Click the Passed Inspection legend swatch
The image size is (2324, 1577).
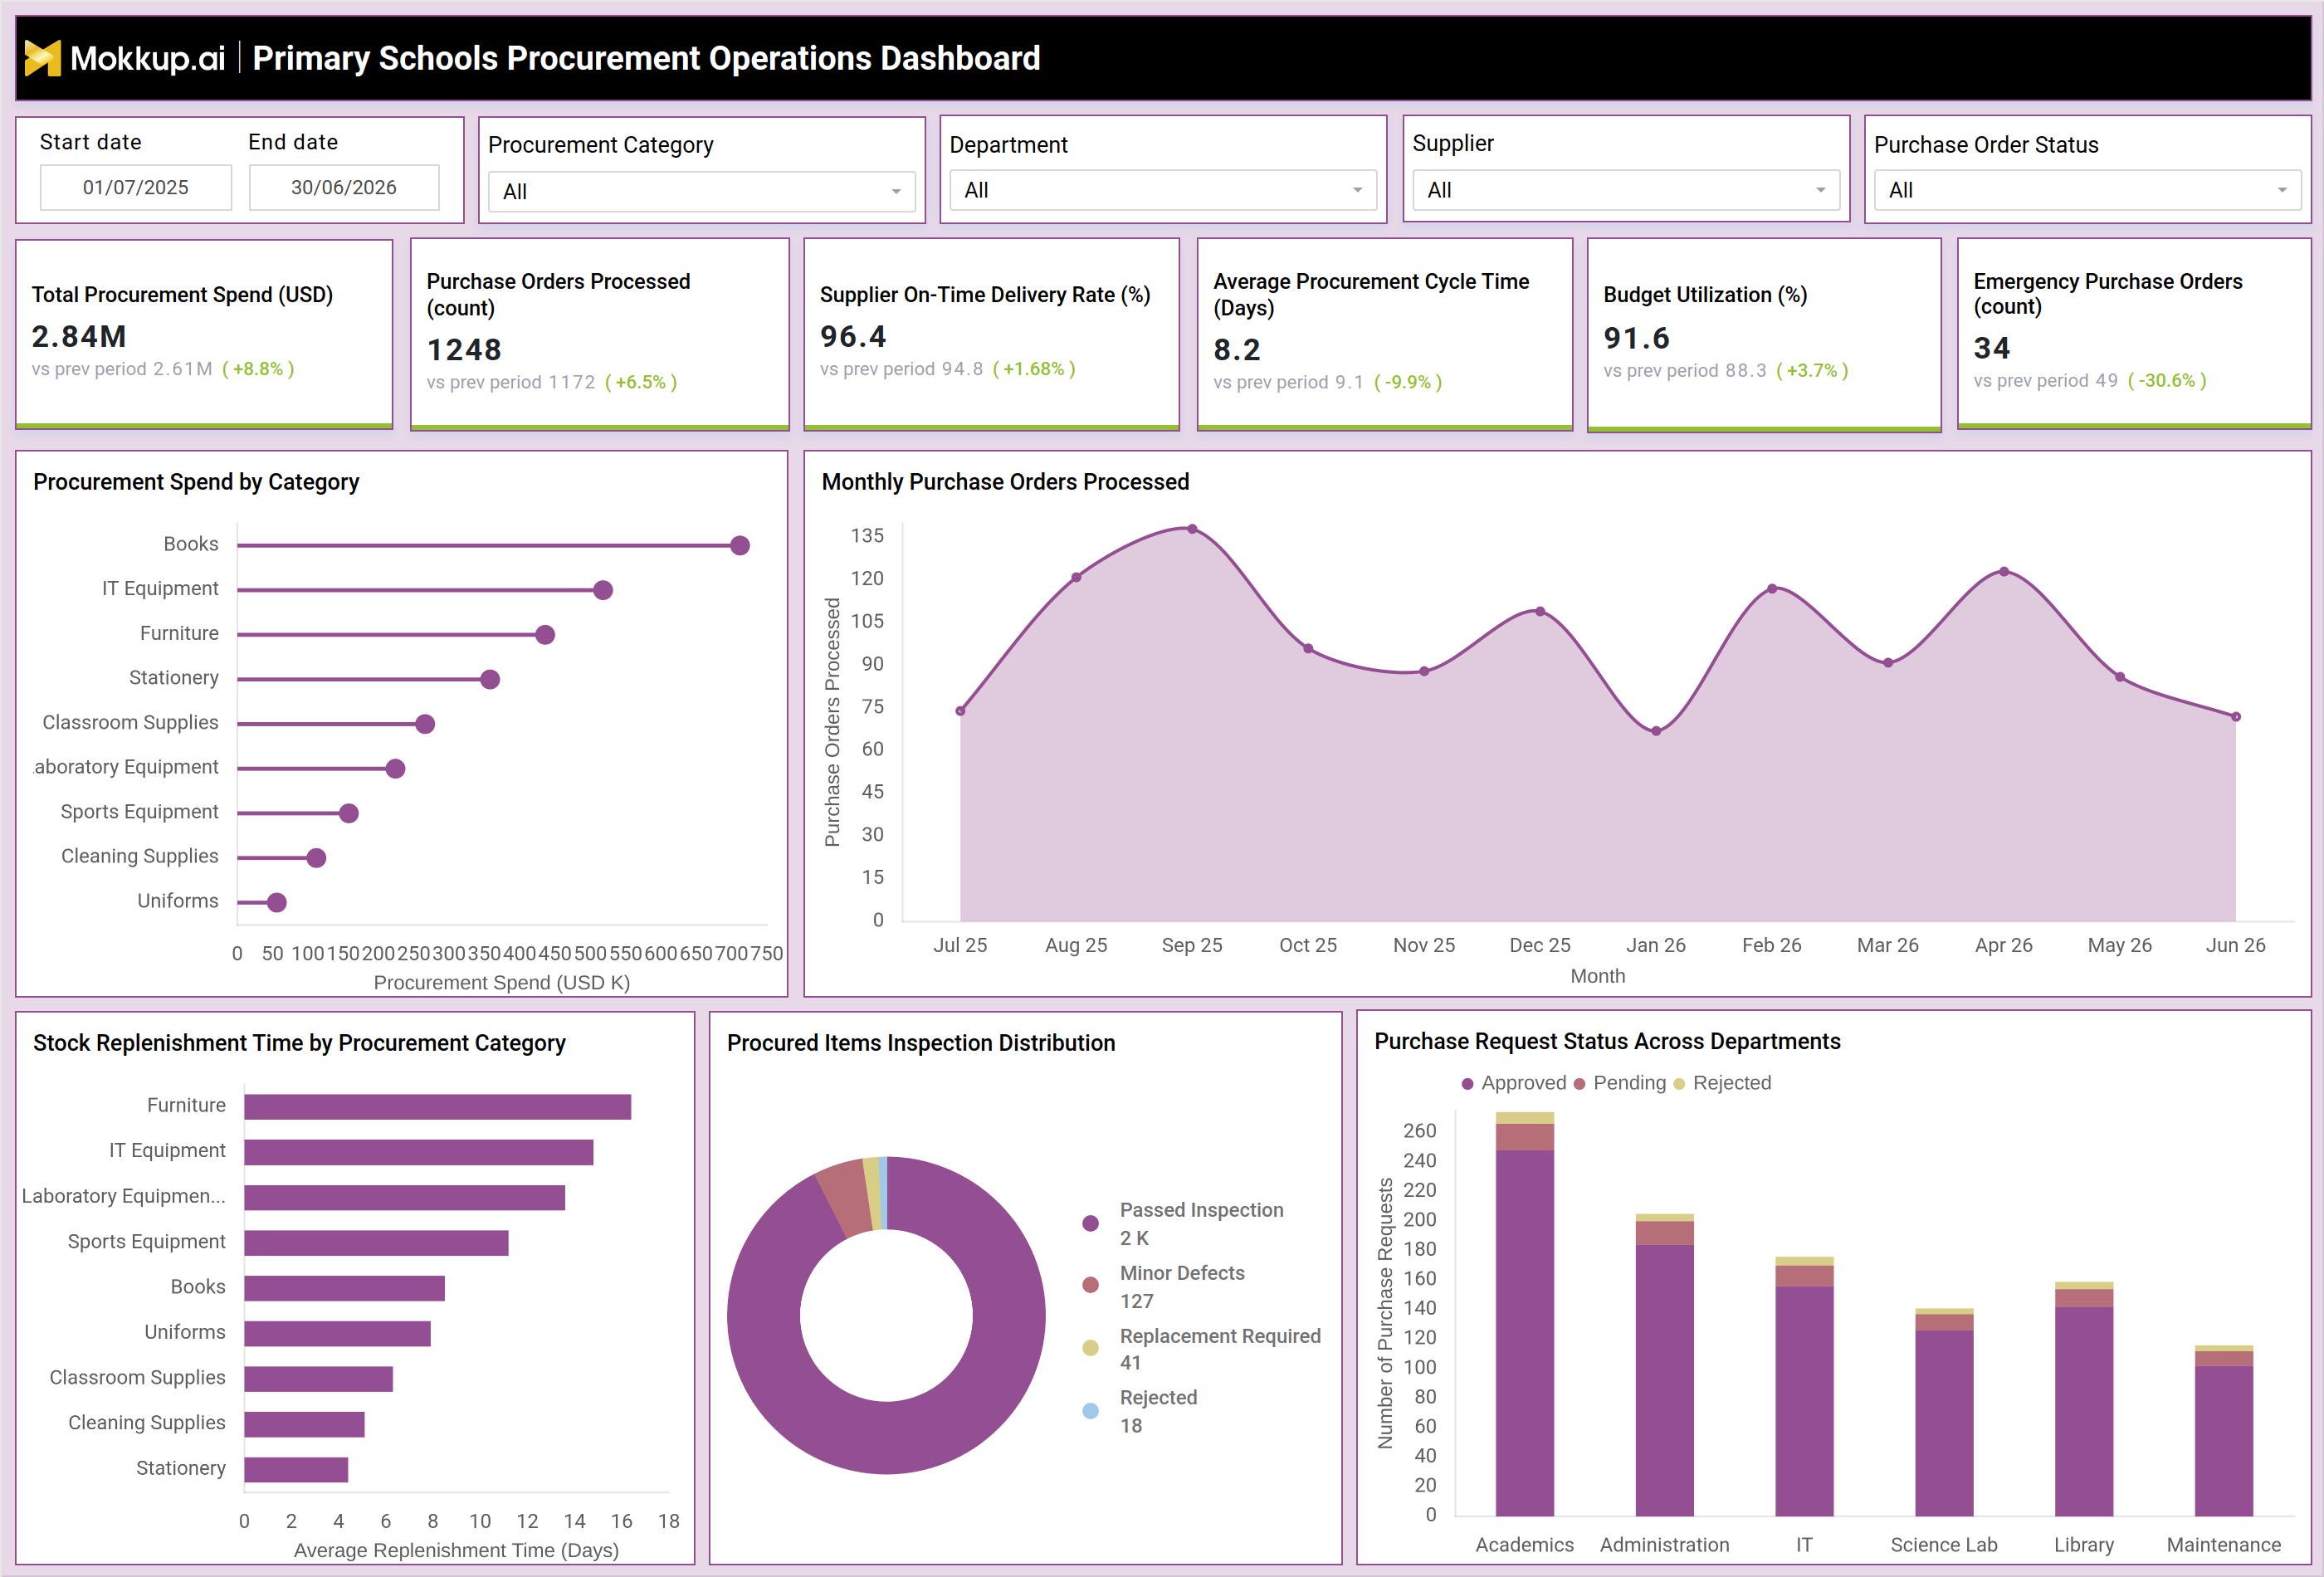click(x=1091, y=1223)
